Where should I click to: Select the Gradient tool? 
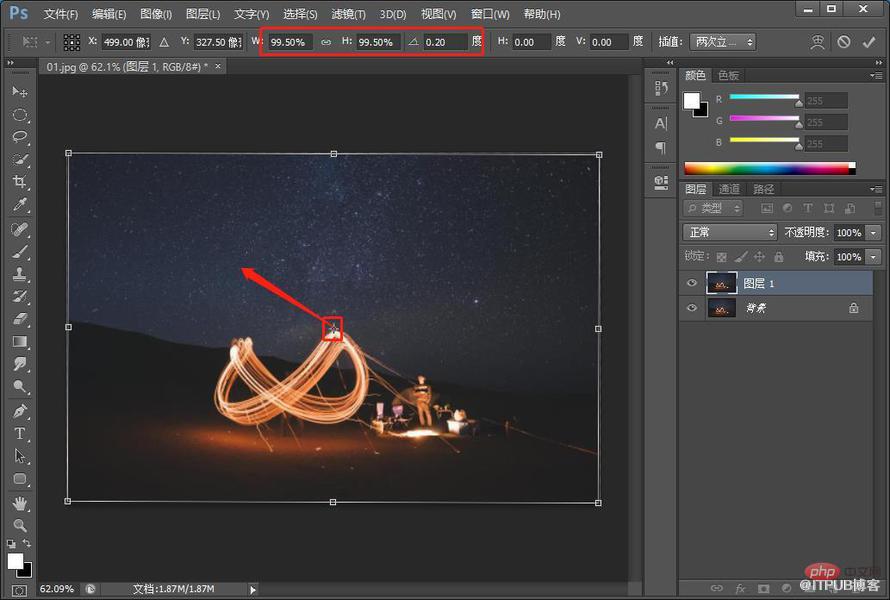[x=20, y=342]
